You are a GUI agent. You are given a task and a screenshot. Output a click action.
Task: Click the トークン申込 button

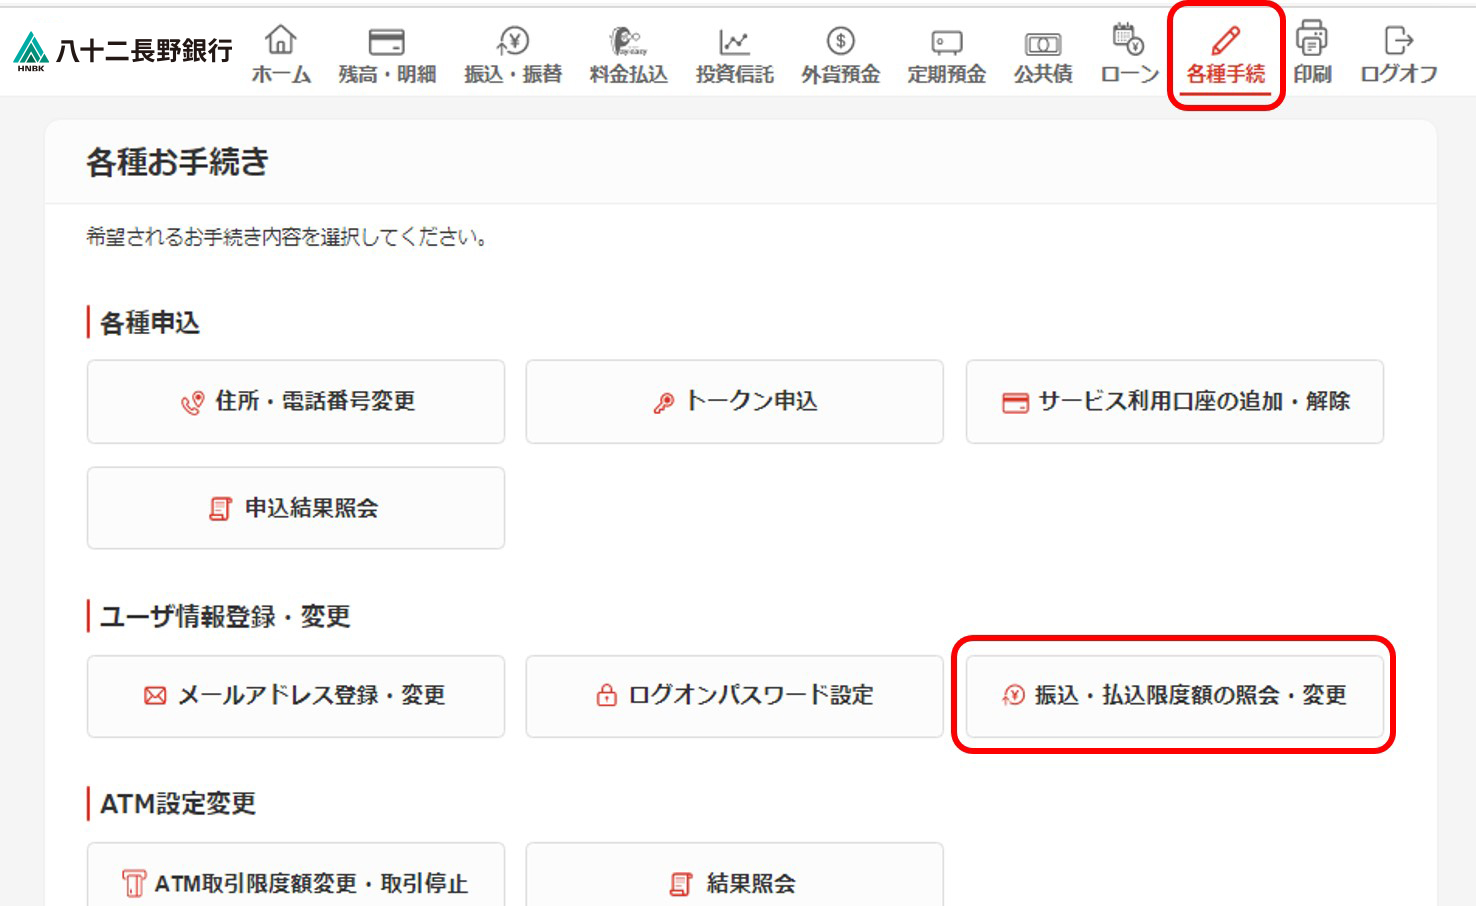coord(734,402)
